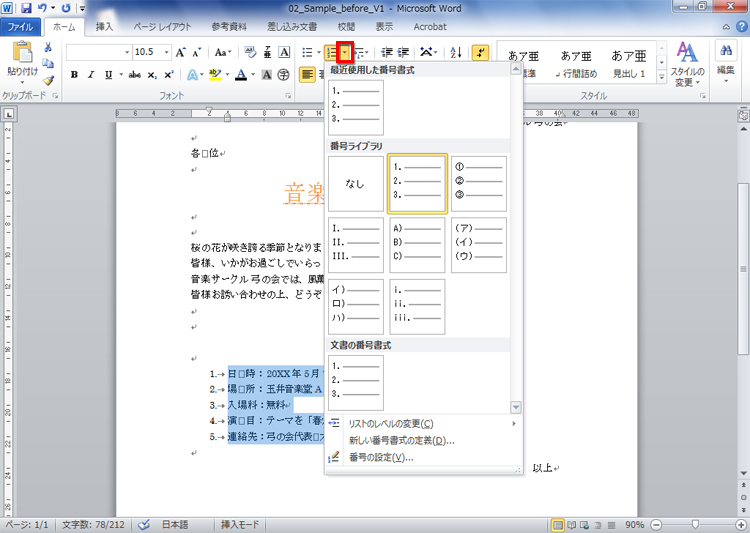Toggle the numbering list button
The image size is (750, 533).
[x=331, y=52]
